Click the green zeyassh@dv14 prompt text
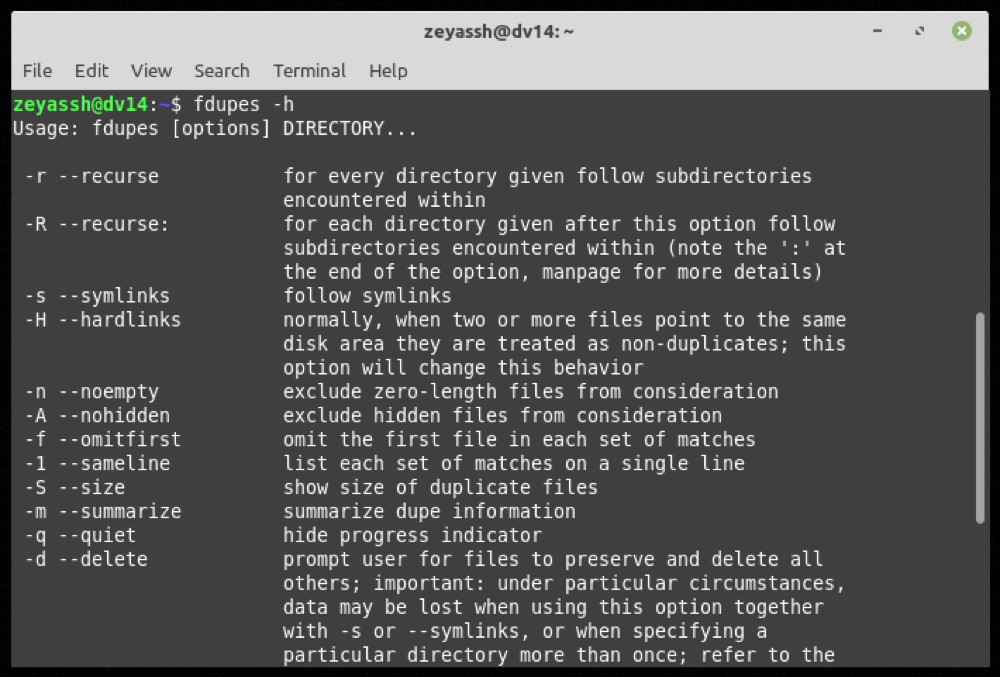The height and width of the screenshot is (677, 1000). click(x=80, y=104)
